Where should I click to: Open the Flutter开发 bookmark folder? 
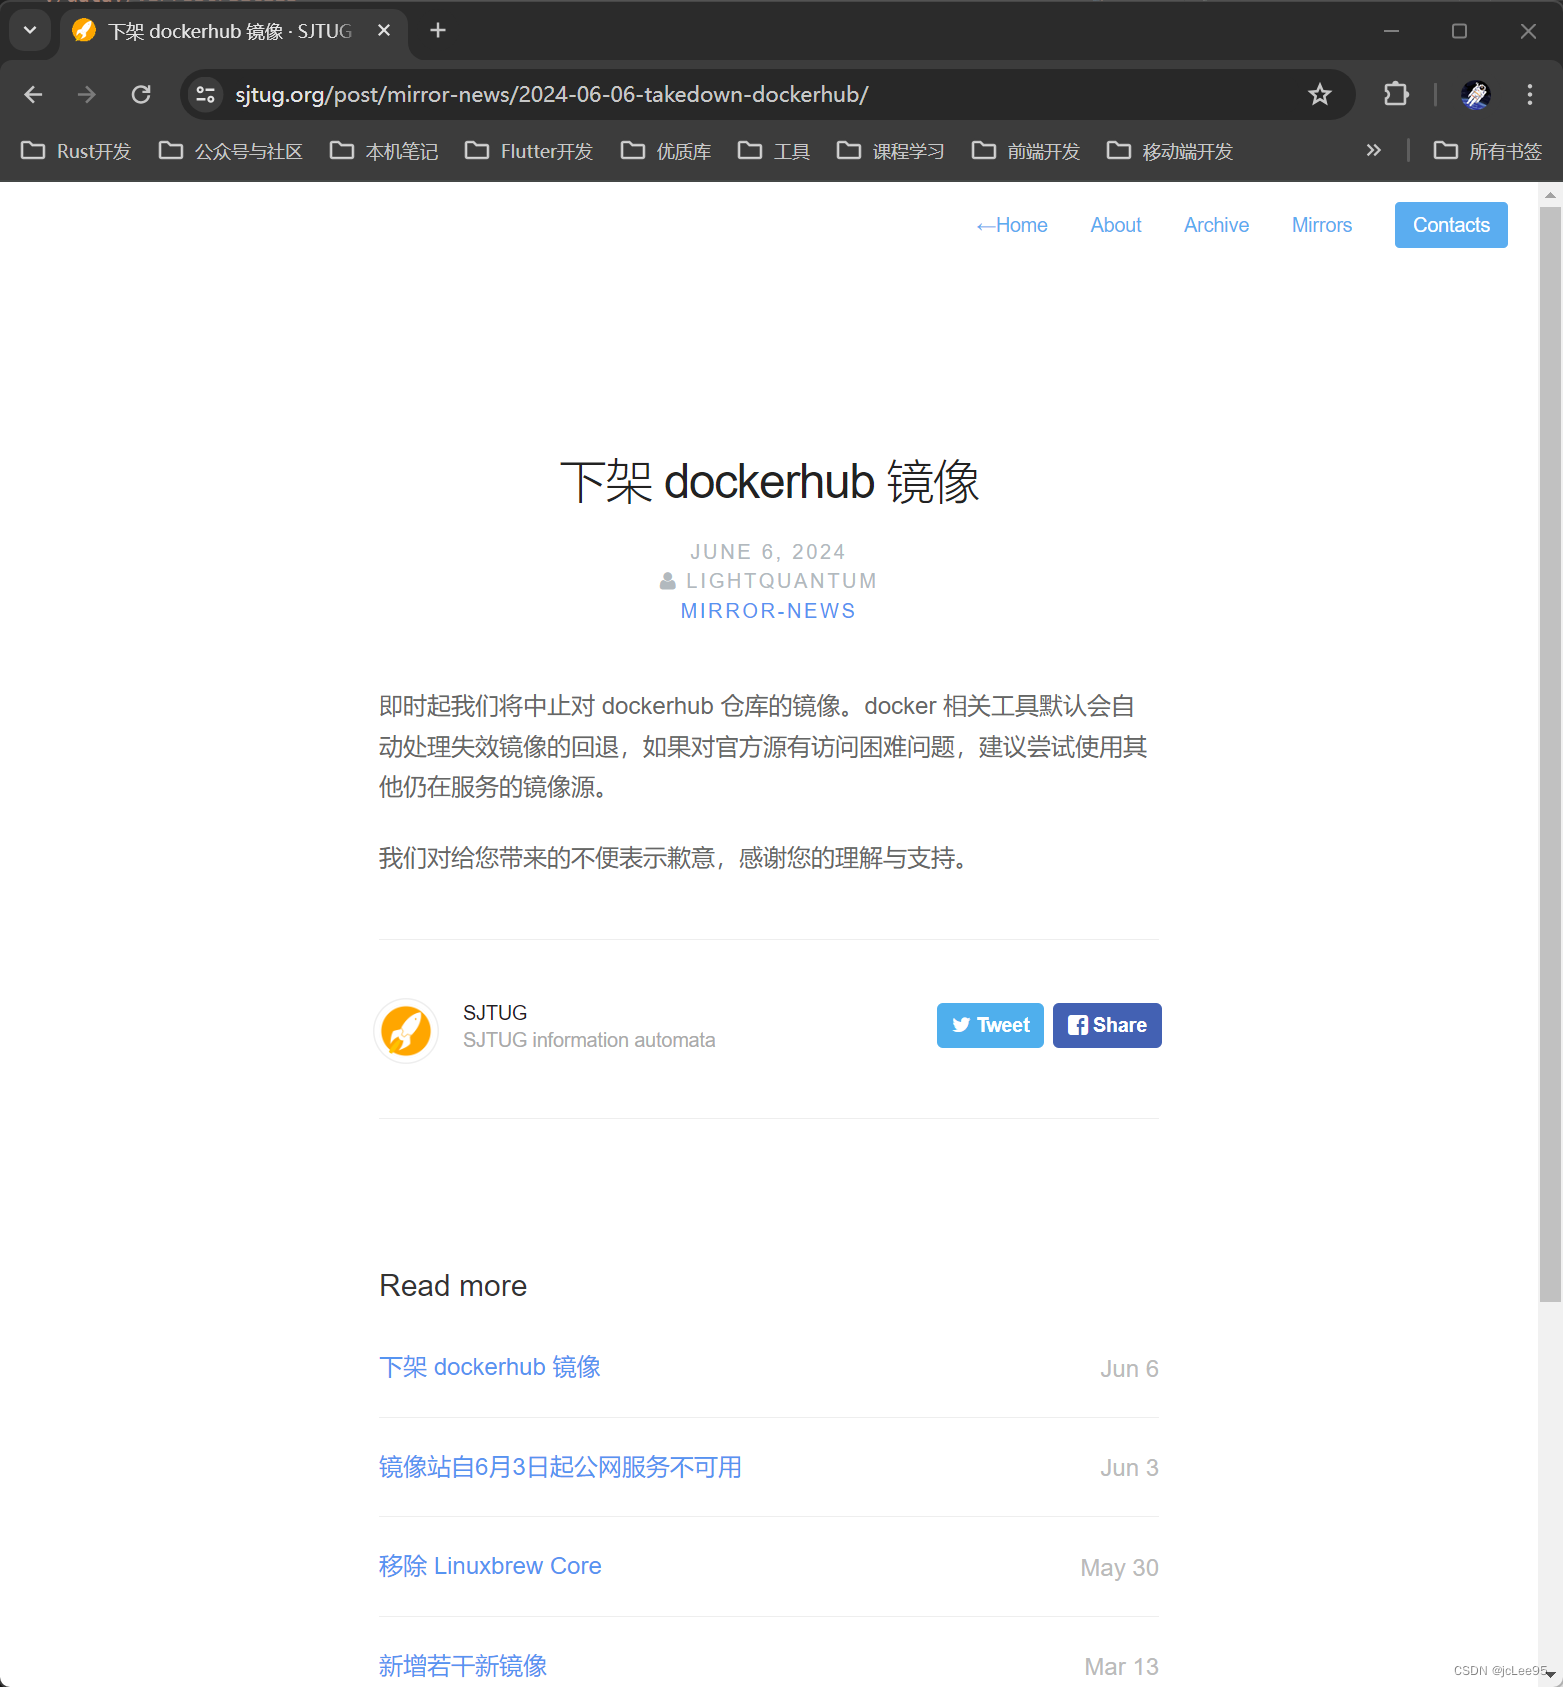pos(529,151)
